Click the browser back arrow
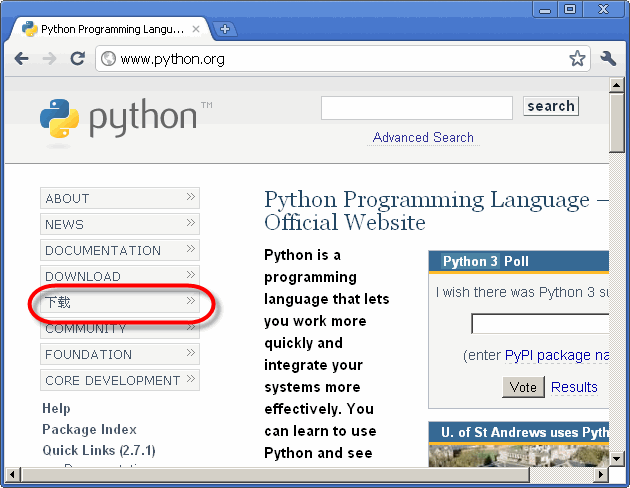The height and width of the screenshot is (488, 630). [x=21, y=59]
